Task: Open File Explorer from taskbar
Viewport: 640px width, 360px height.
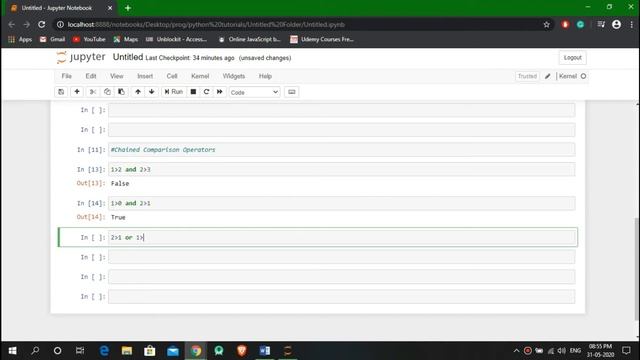Action: click(x=127, y=351)
